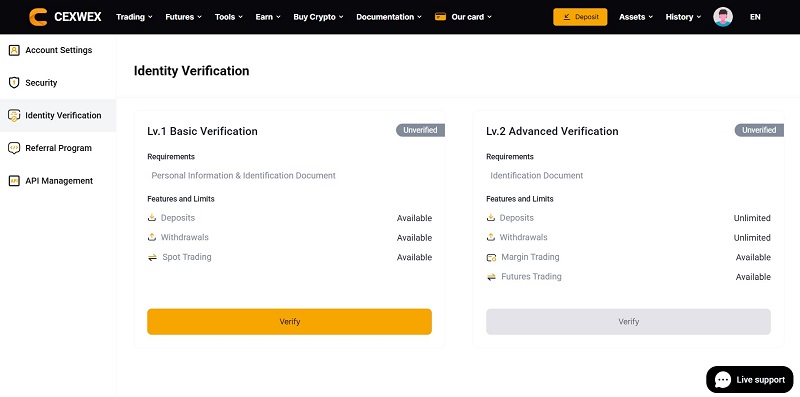This screenshot has width=800, height=397.
Task: Click the Live support chat bubble icon
Action: [x=723, y=380]
